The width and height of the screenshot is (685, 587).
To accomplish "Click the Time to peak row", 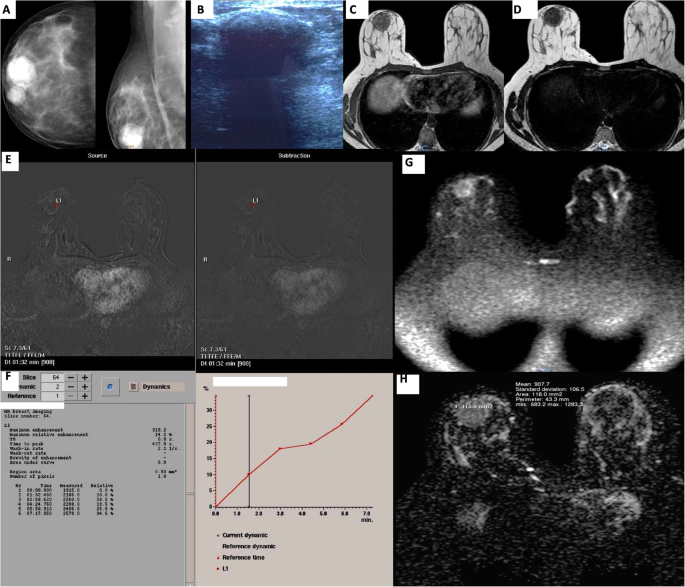I will coord(91,444).
